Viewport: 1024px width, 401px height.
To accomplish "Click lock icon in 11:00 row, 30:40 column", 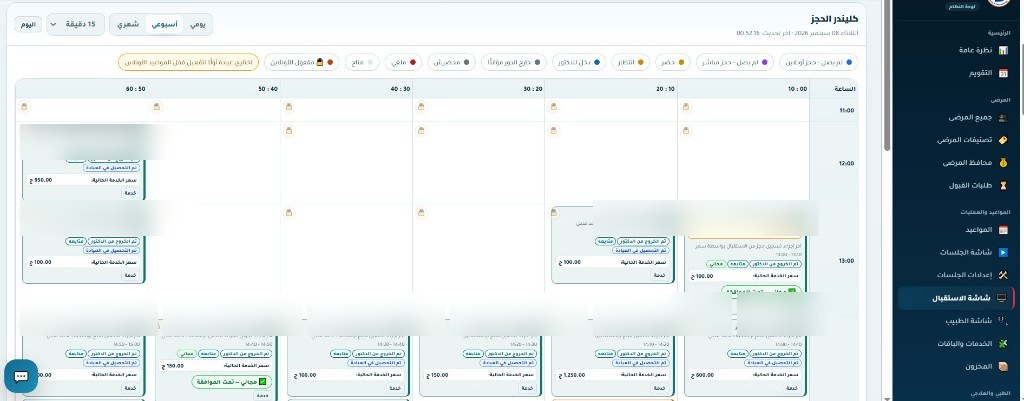I will tap(289, 106).
